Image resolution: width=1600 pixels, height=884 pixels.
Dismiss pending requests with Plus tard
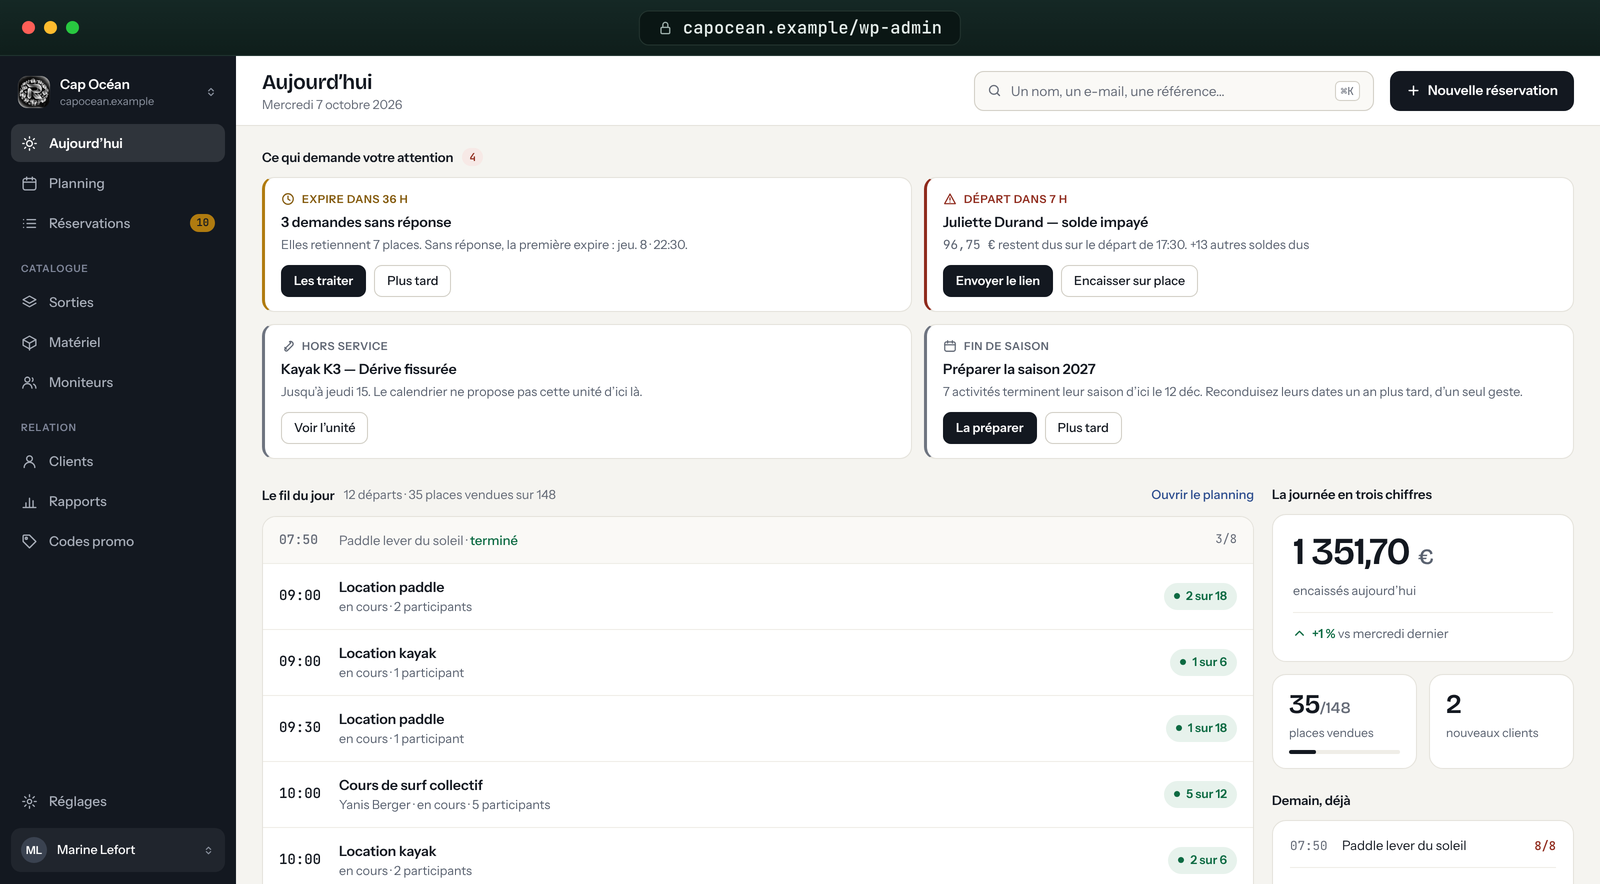(412, 281)
